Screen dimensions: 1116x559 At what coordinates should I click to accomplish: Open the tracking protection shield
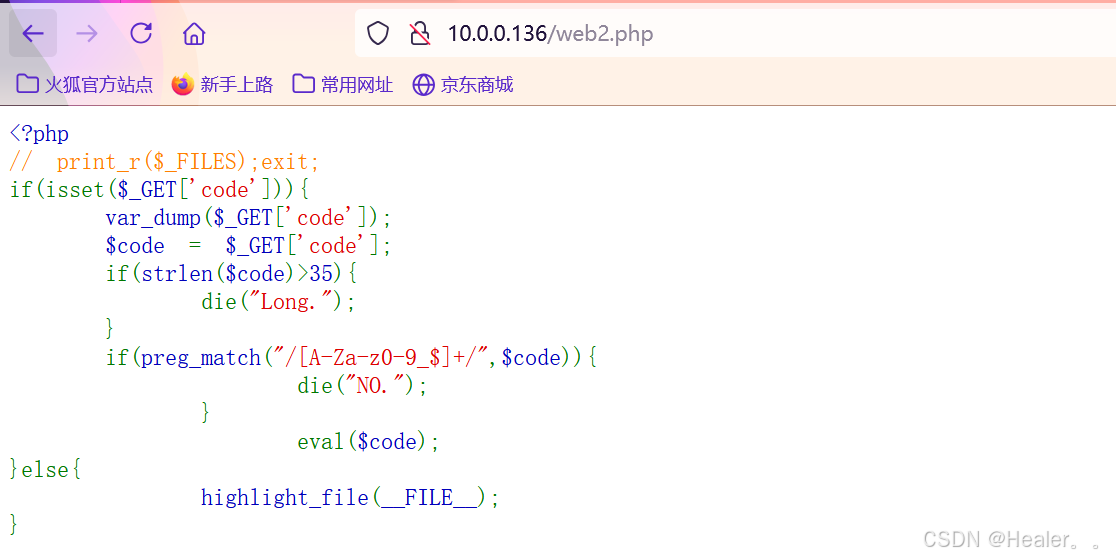pyautogui.click(x=378, y=33)
